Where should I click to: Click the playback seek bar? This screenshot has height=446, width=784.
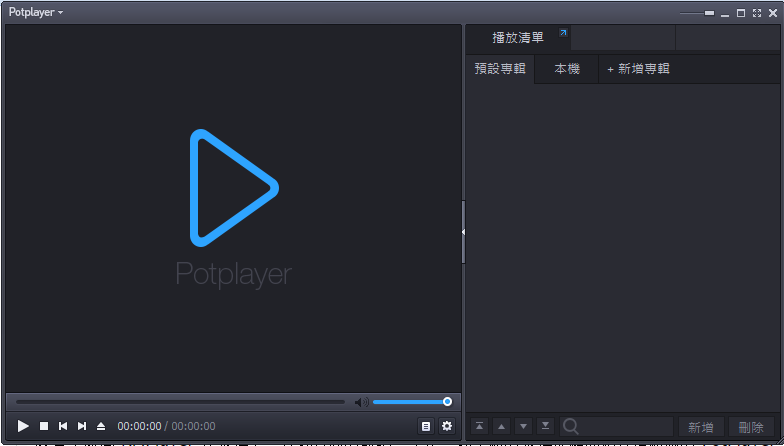180,402
